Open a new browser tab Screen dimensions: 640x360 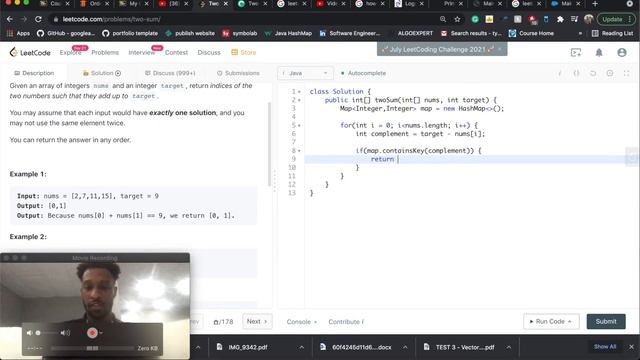[595, 4]
